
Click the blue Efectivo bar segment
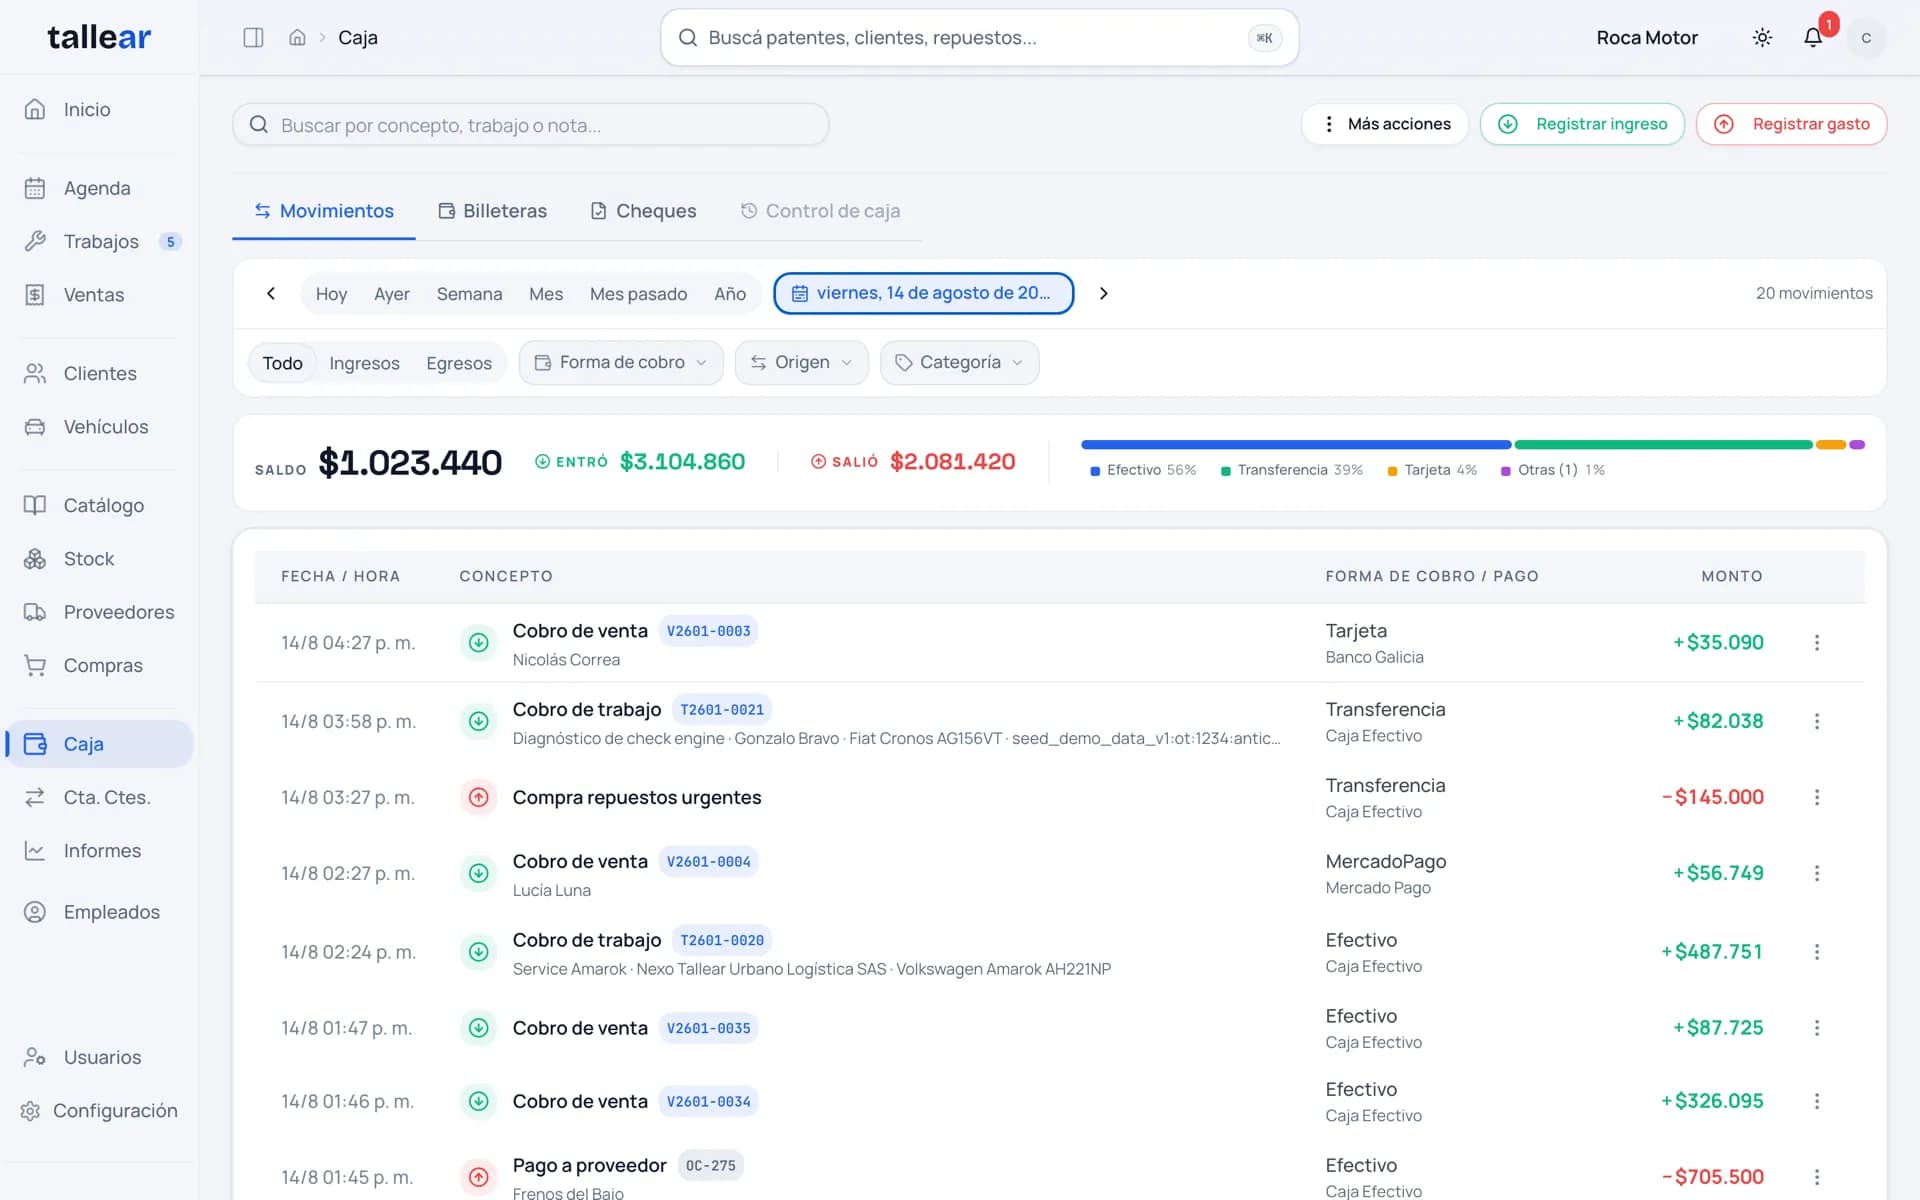click(1296, 445)
